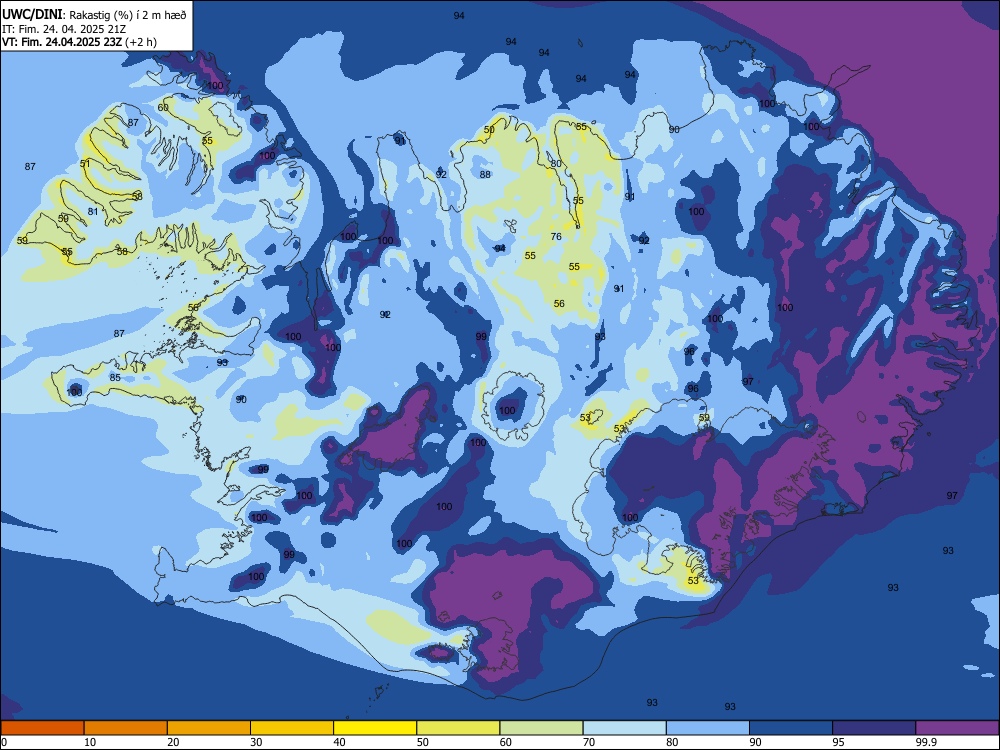
Task: Click the 'Rakastig (%) í 2 m hæð' label
Action: pyautogui.click(x=128, y=15)
